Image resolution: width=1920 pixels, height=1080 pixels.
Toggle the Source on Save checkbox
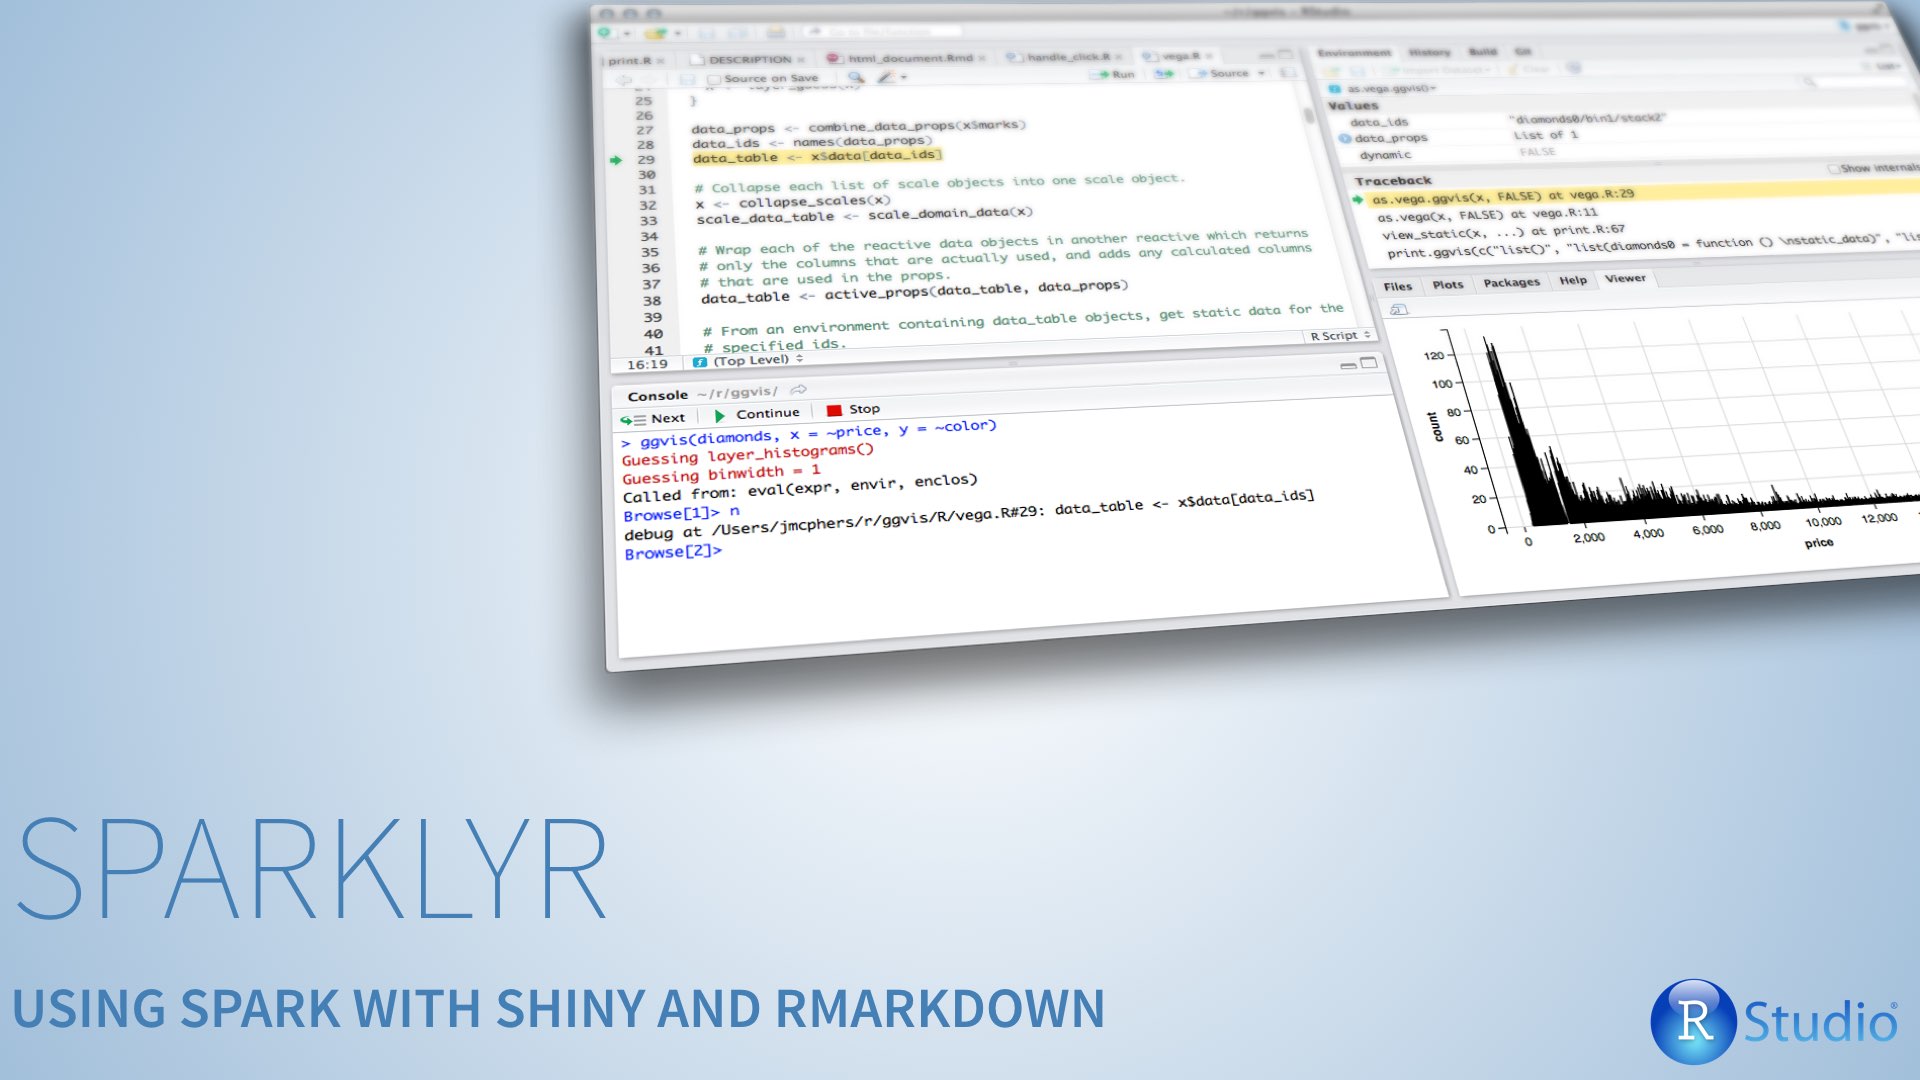pos(714,79)
